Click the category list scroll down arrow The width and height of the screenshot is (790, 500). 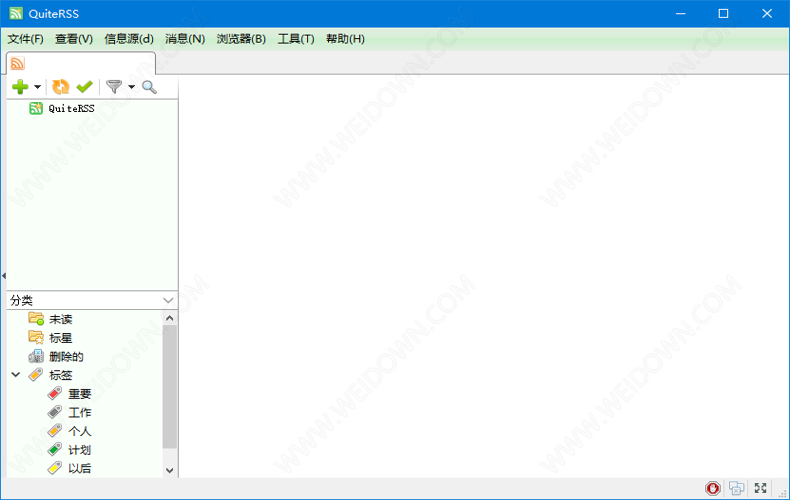pos(169,470)
